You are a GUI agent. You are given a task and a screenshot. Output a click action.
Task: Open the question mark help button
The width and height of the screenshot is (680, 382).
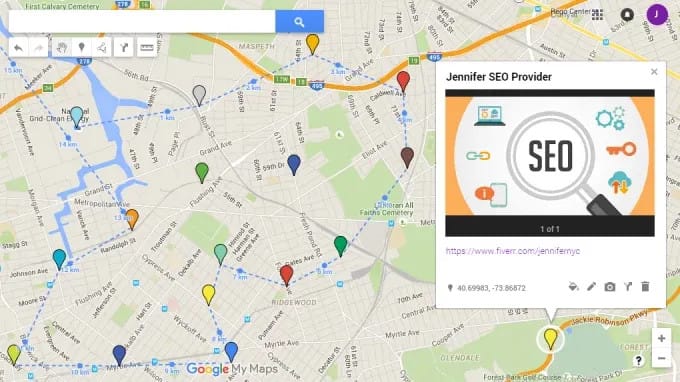click(x=638, y=360)
